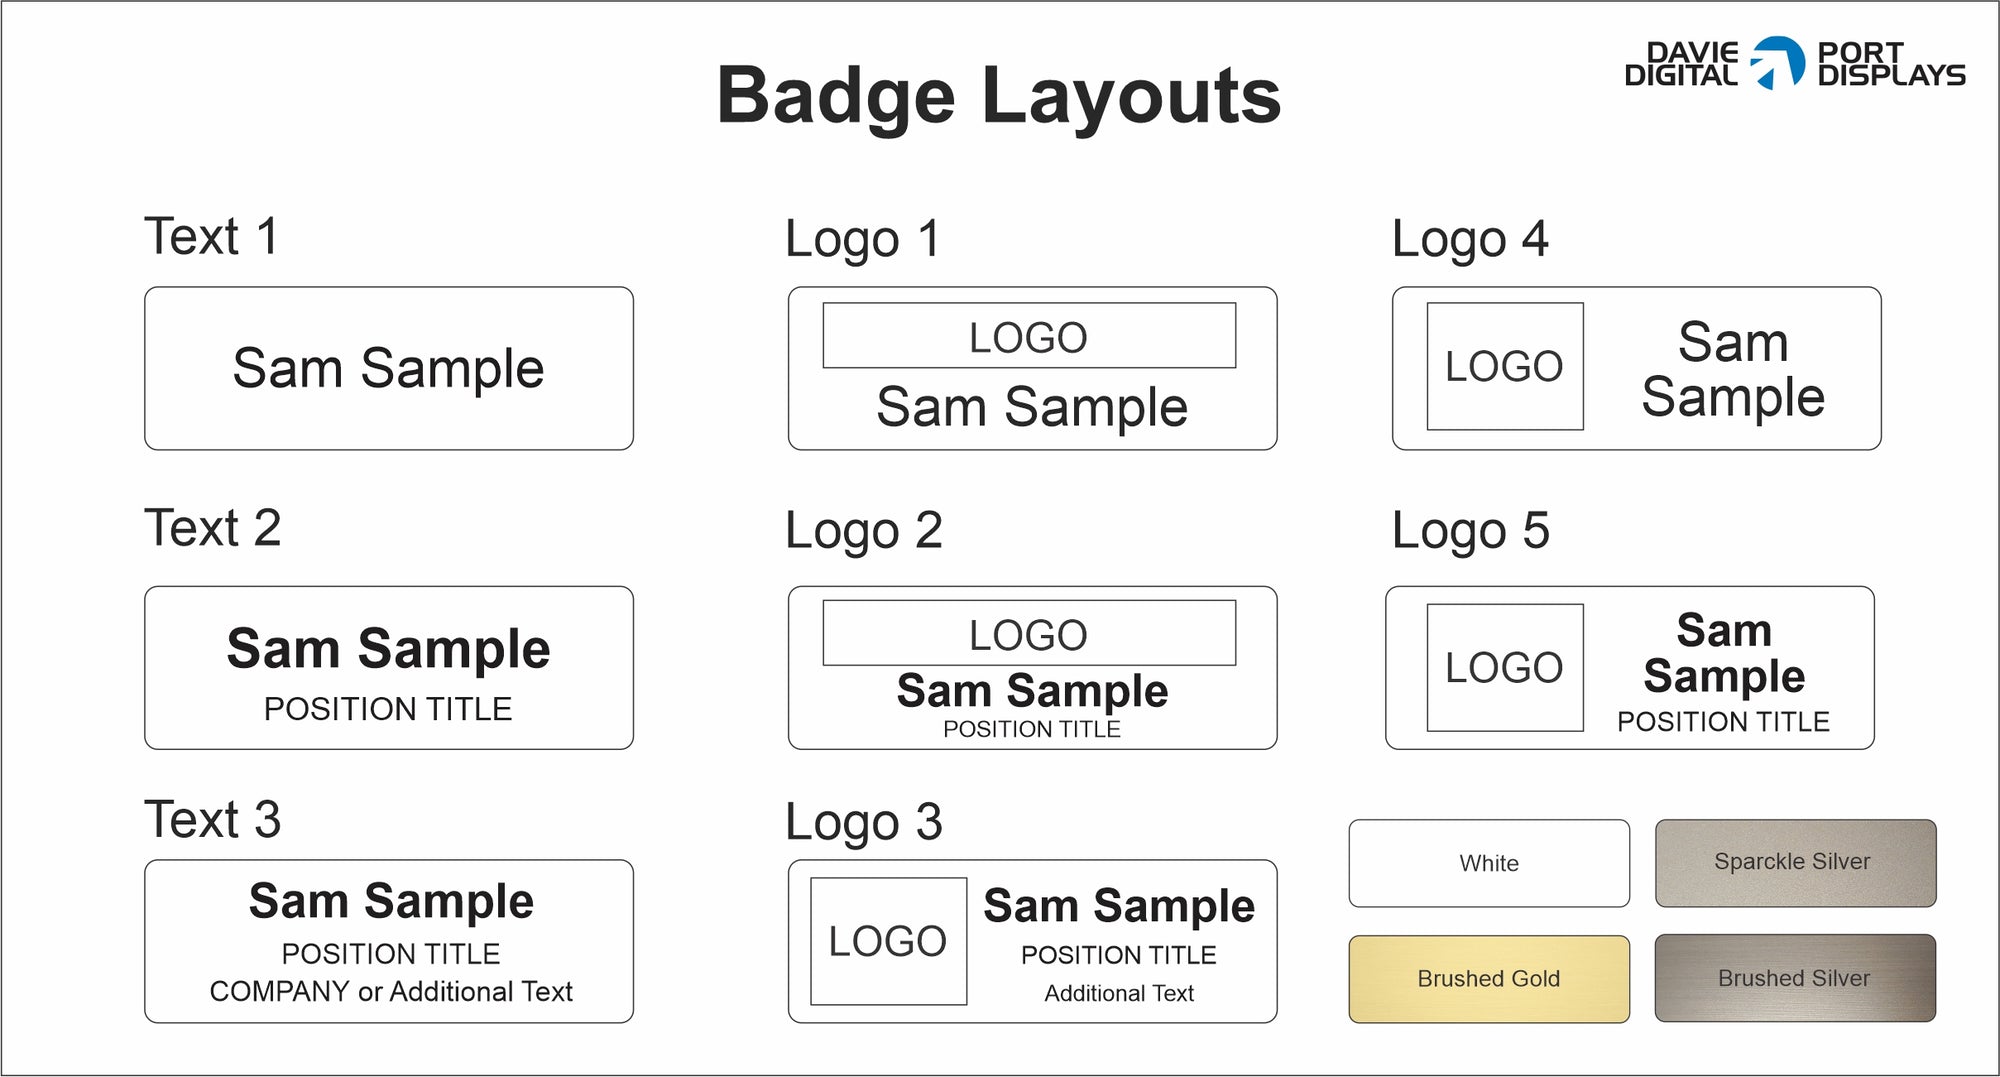Click the square LOGO box in Logo 4
The height and width of the screenshot is (1077, 2000).
[x=1505, y=366]
